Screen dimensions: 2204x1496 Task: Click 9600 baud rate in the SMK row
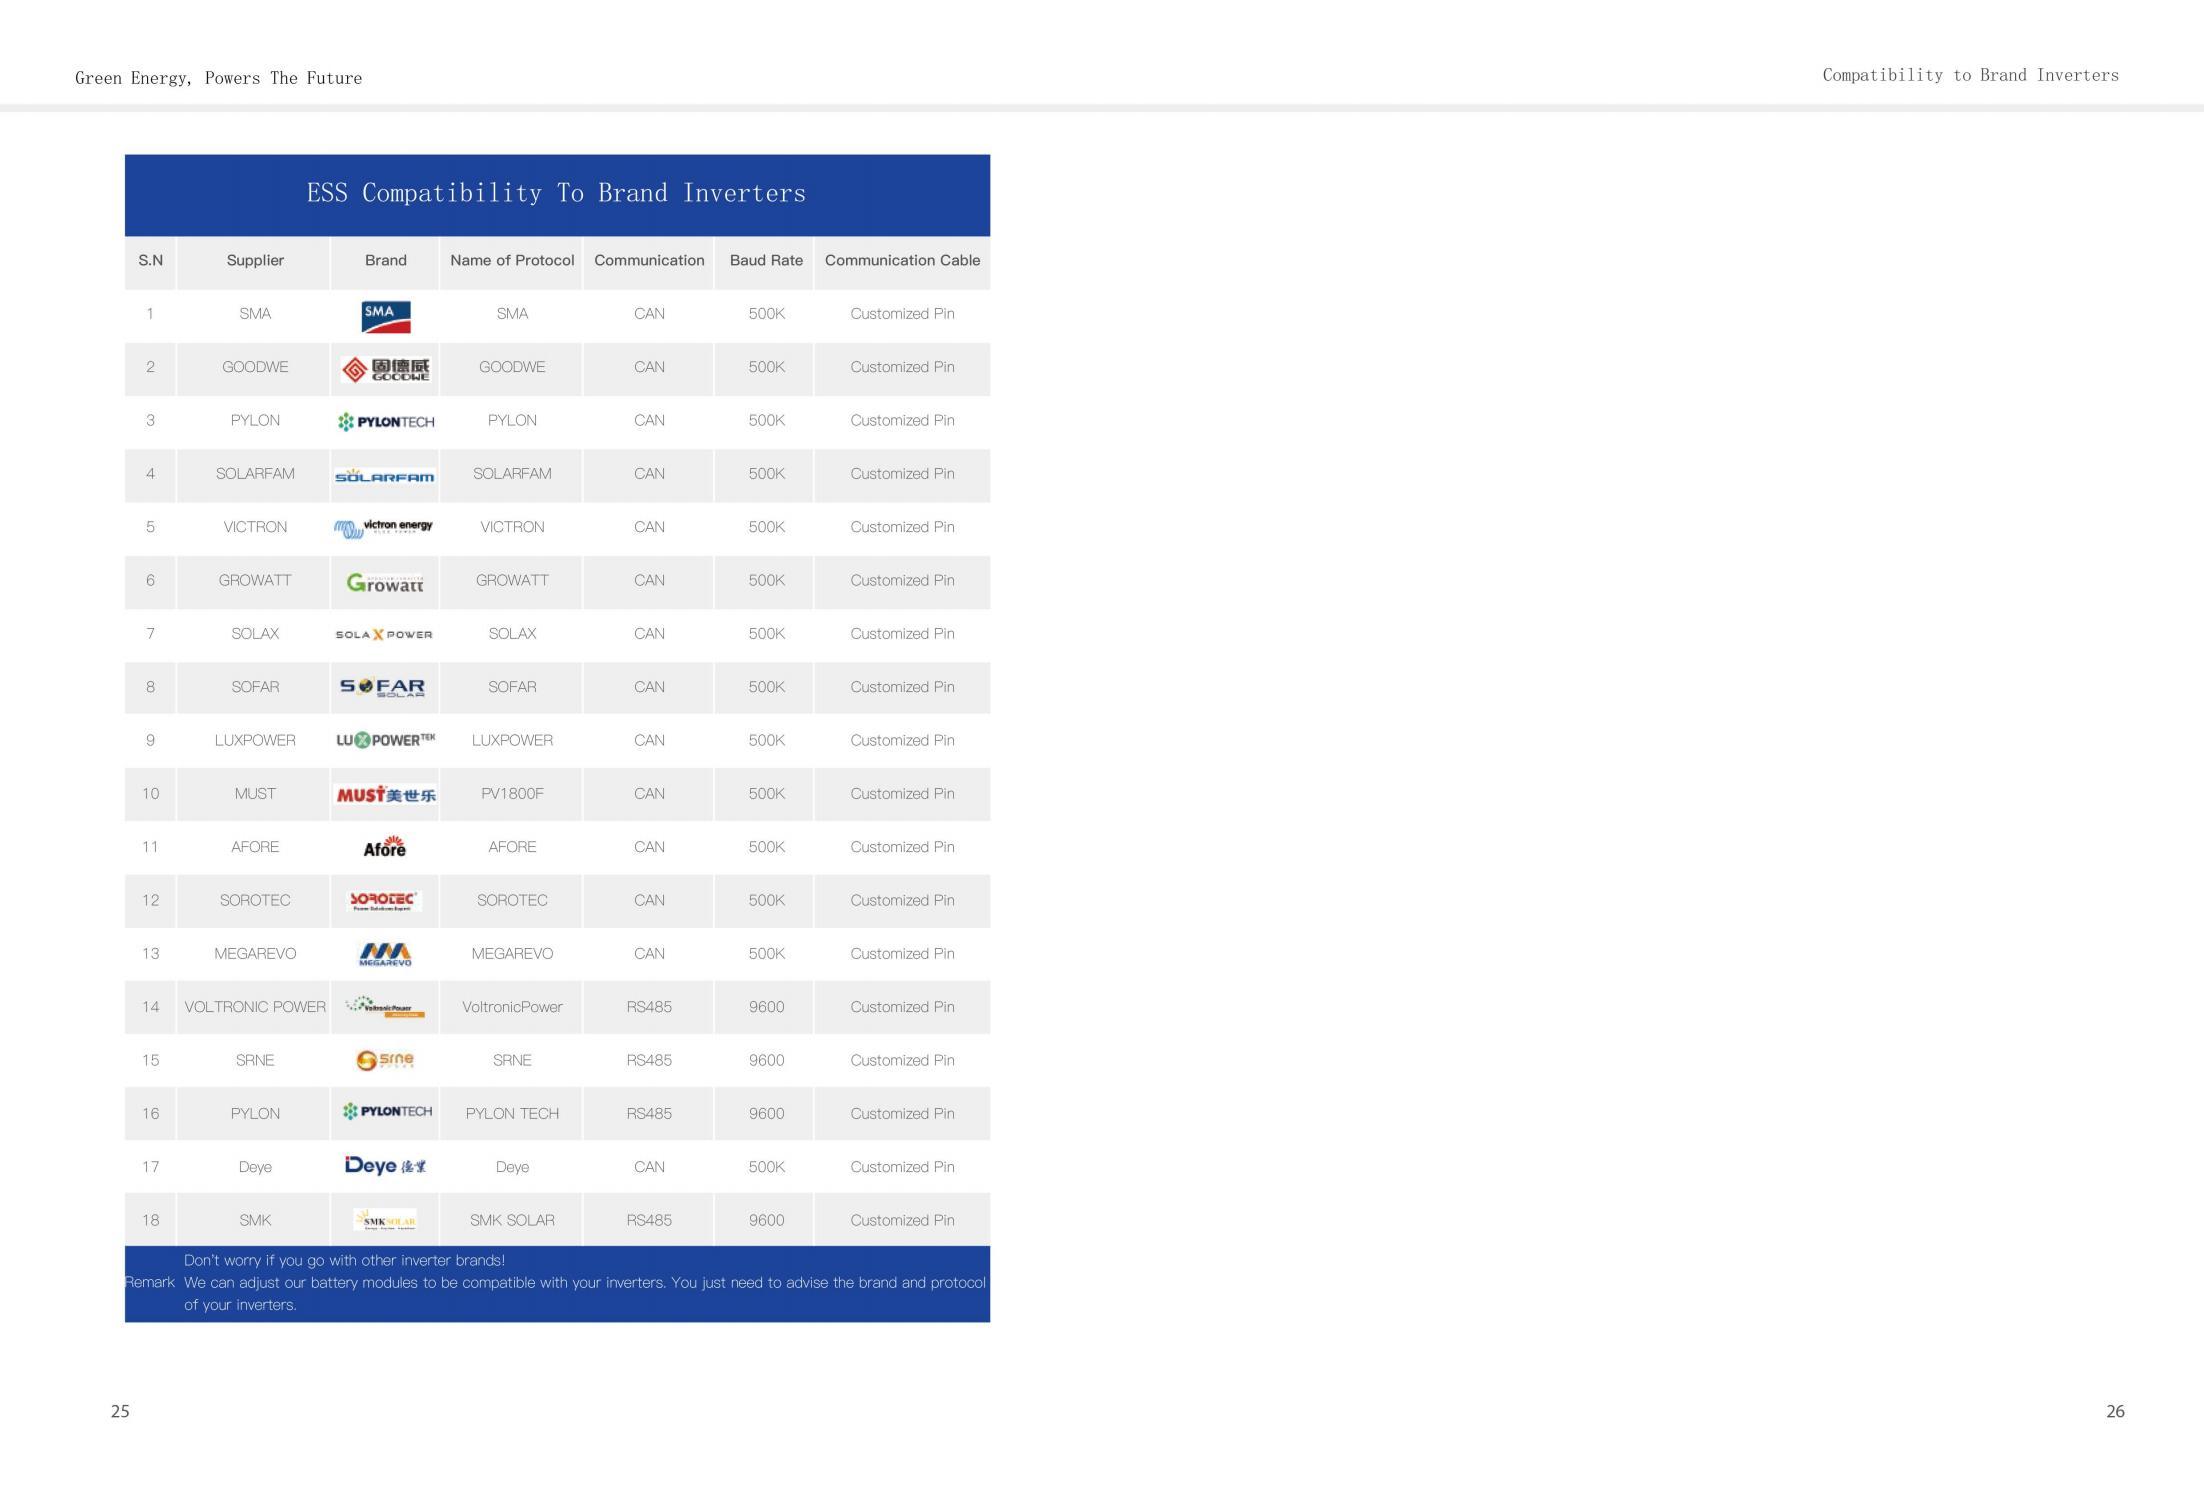click(x=766, y=1220)
